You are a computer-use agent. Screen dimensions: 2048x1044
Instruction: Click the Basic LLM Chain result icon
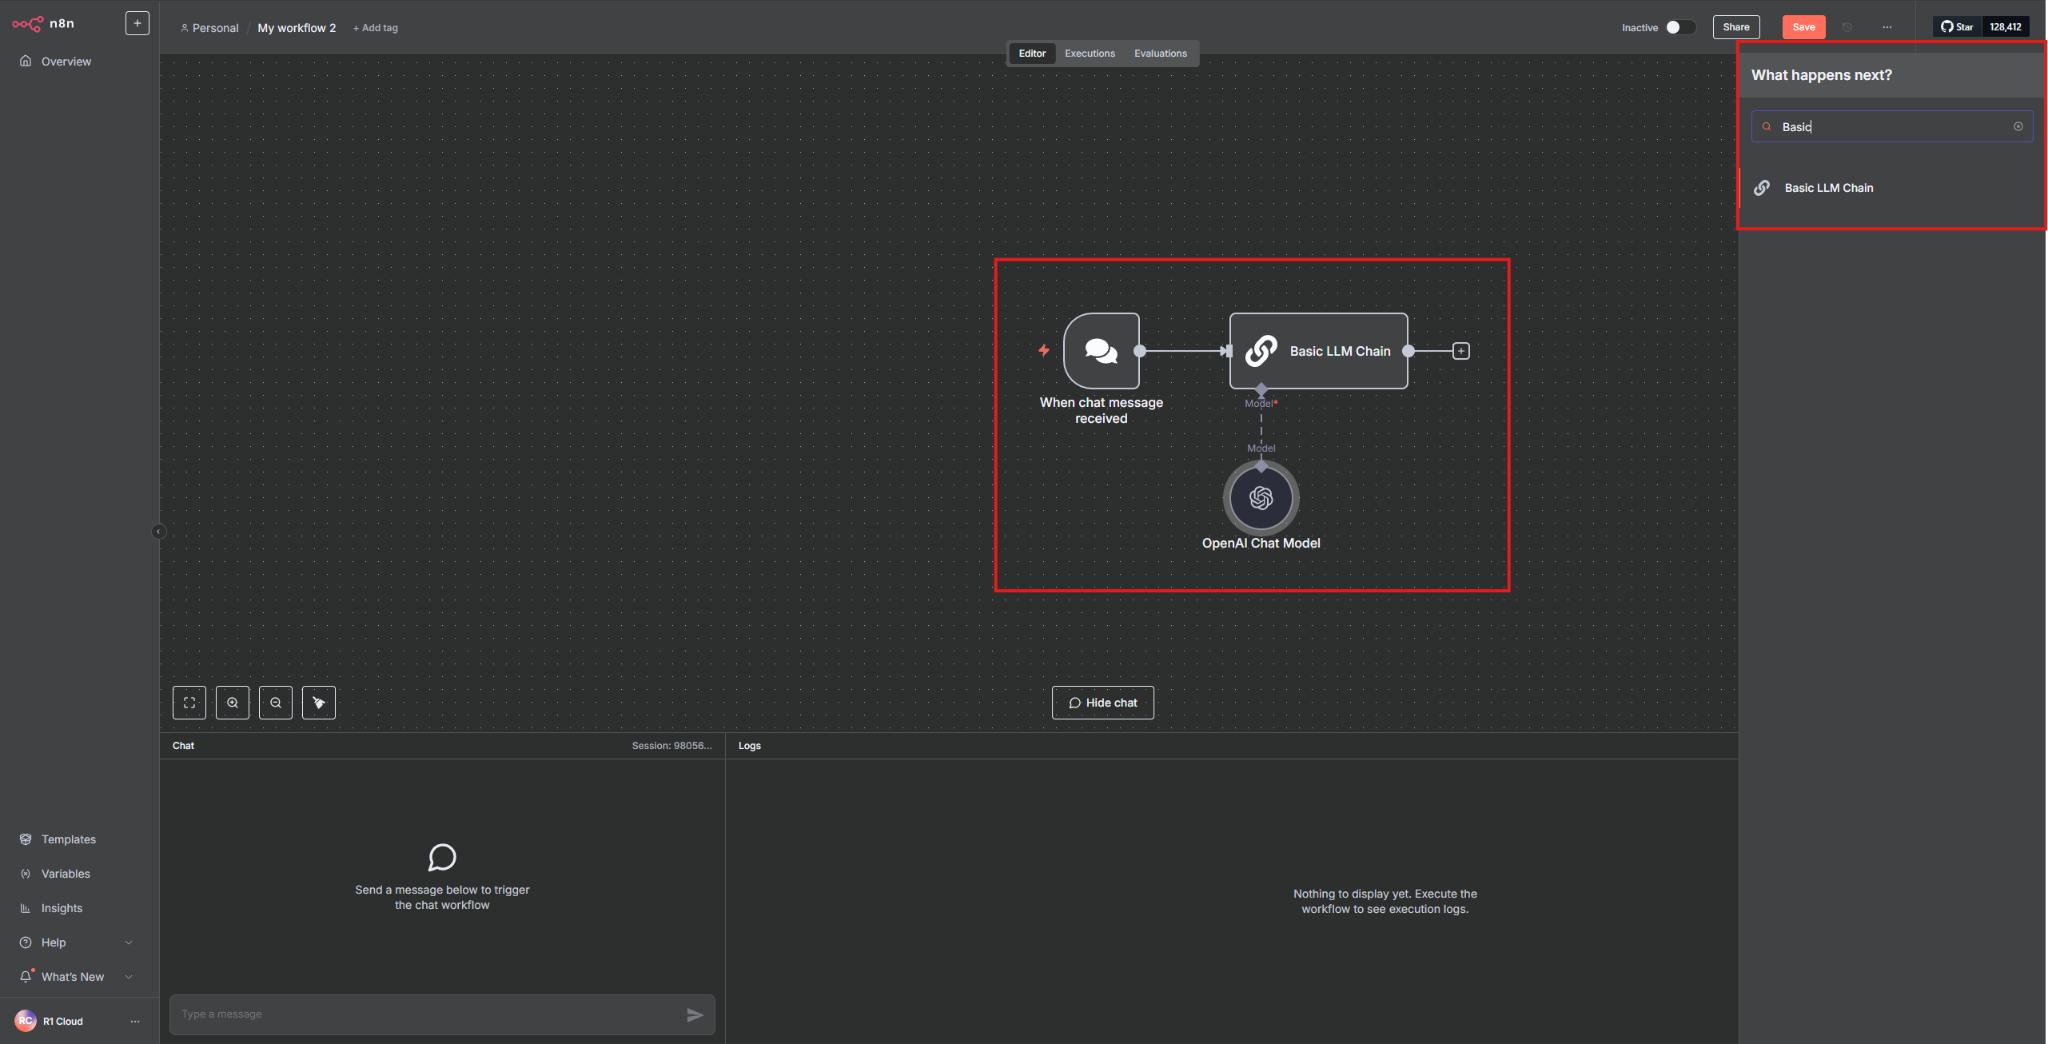coord(1762,188)
